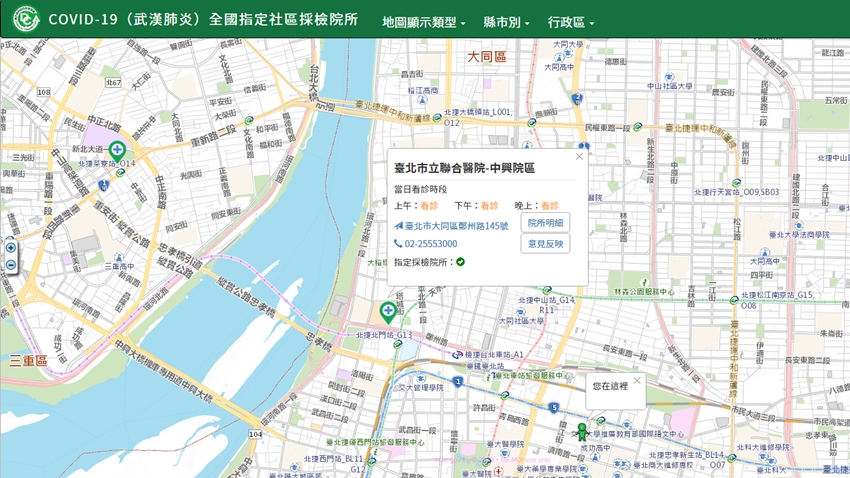850x478 pixels.
Task: Zoom out of the map
Action: click(11, 265)
